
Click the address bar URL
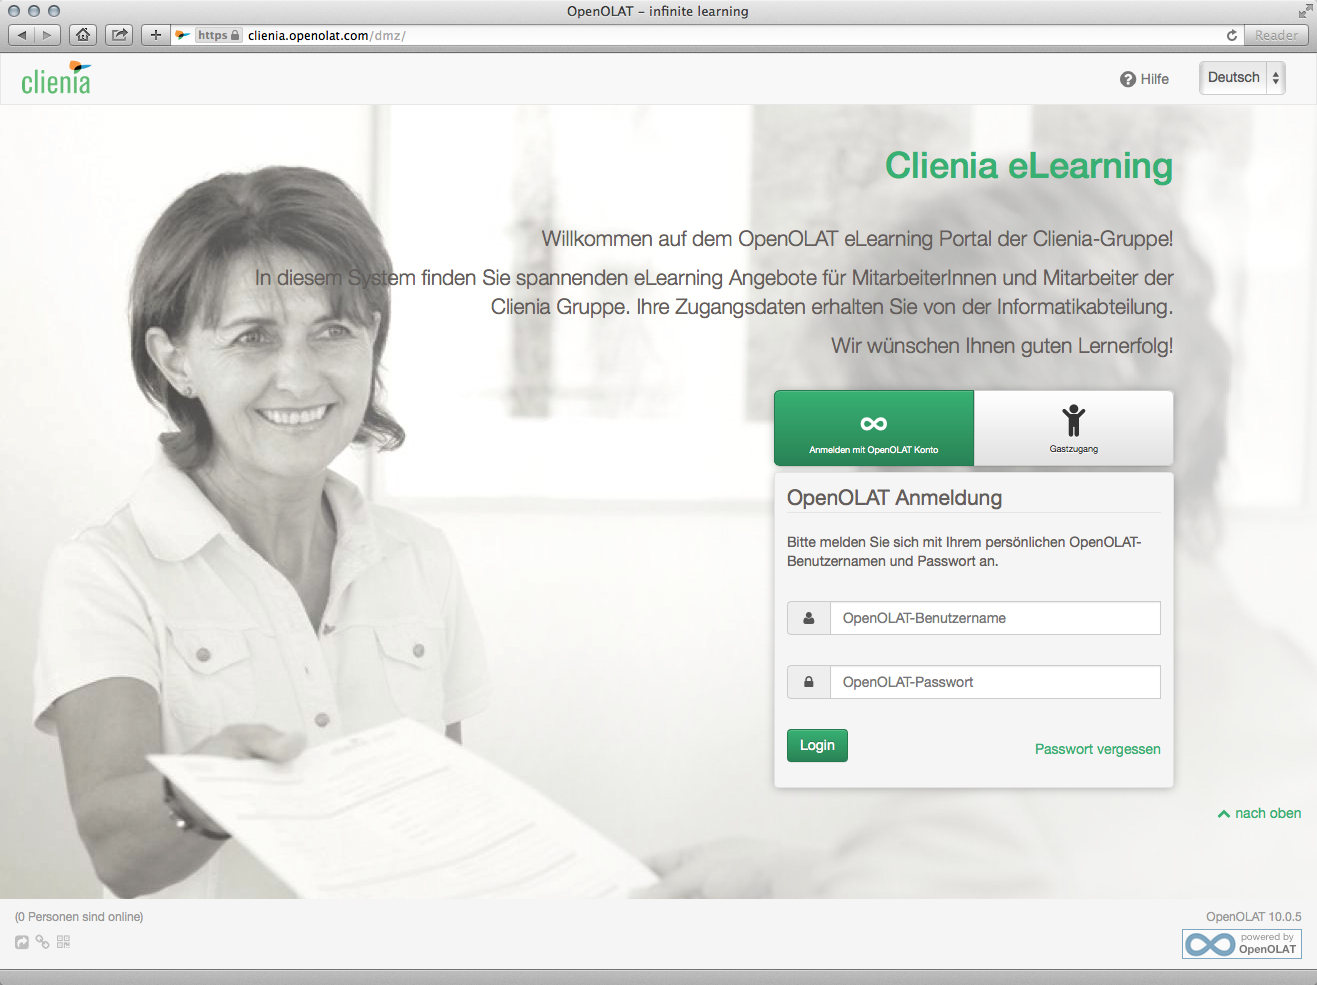point(327,35)
